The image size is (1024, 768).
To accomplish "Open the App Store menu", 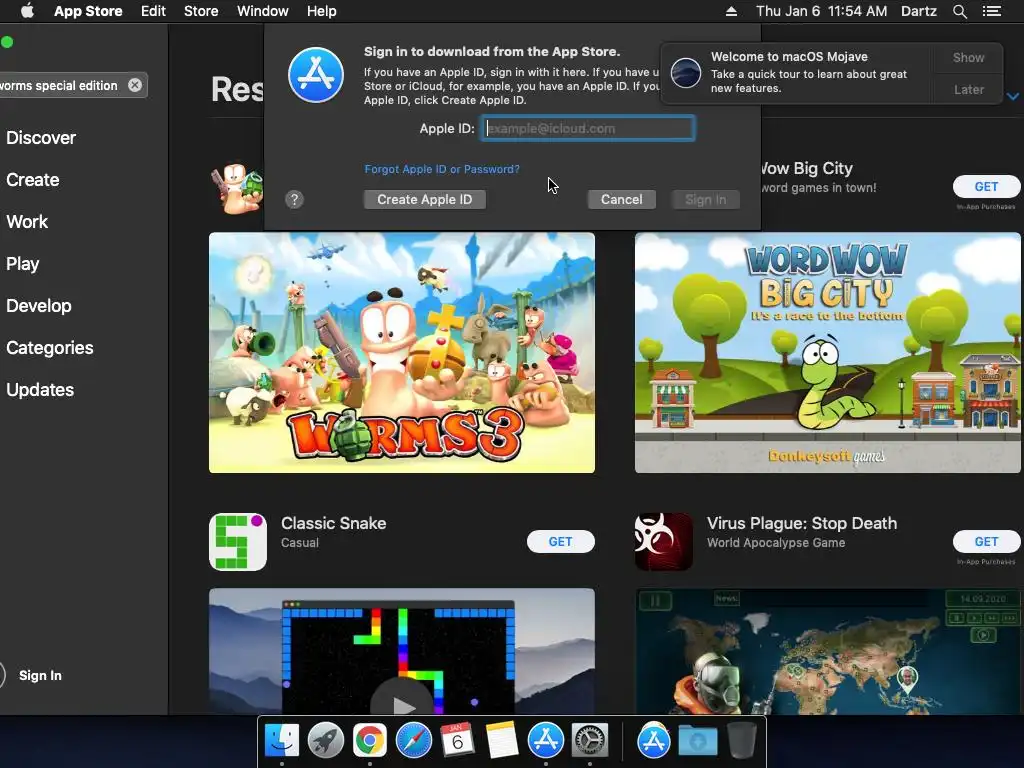I will pyautogui.click(x=88, y=11).
